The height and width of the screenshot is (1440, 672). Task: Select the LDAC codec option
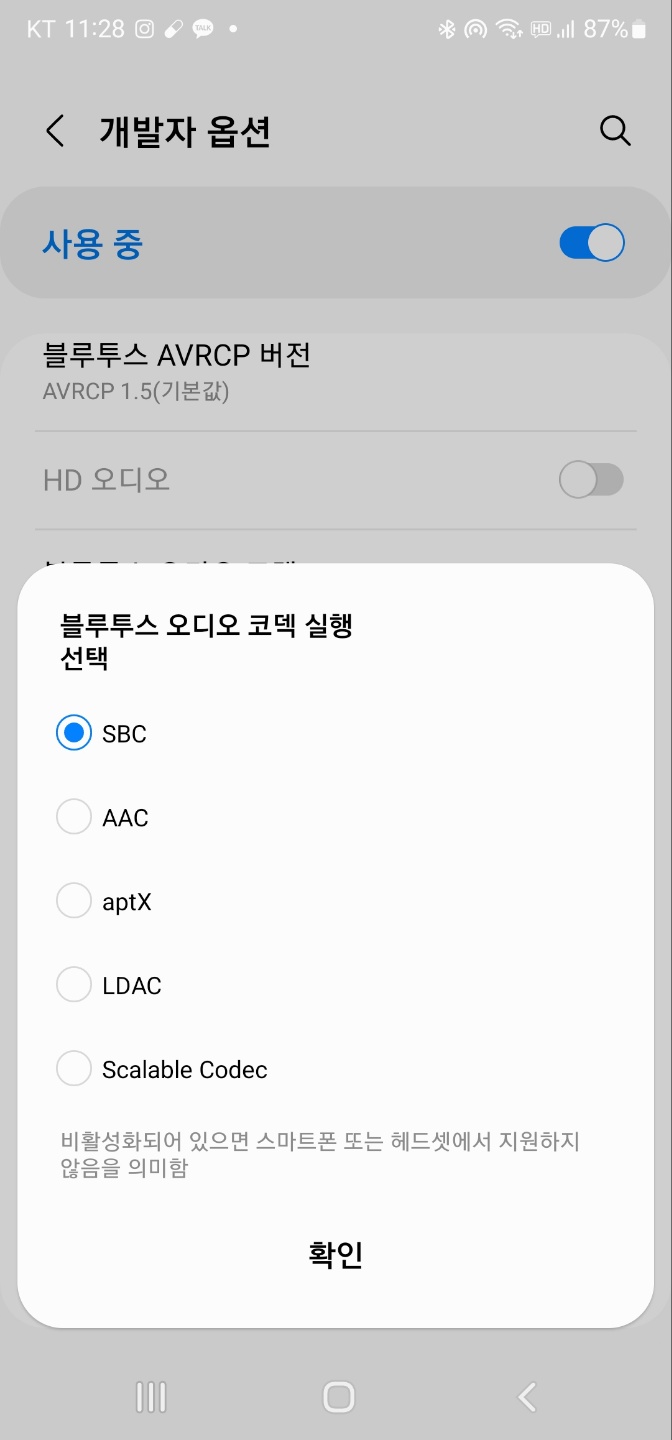coord(74,986)
